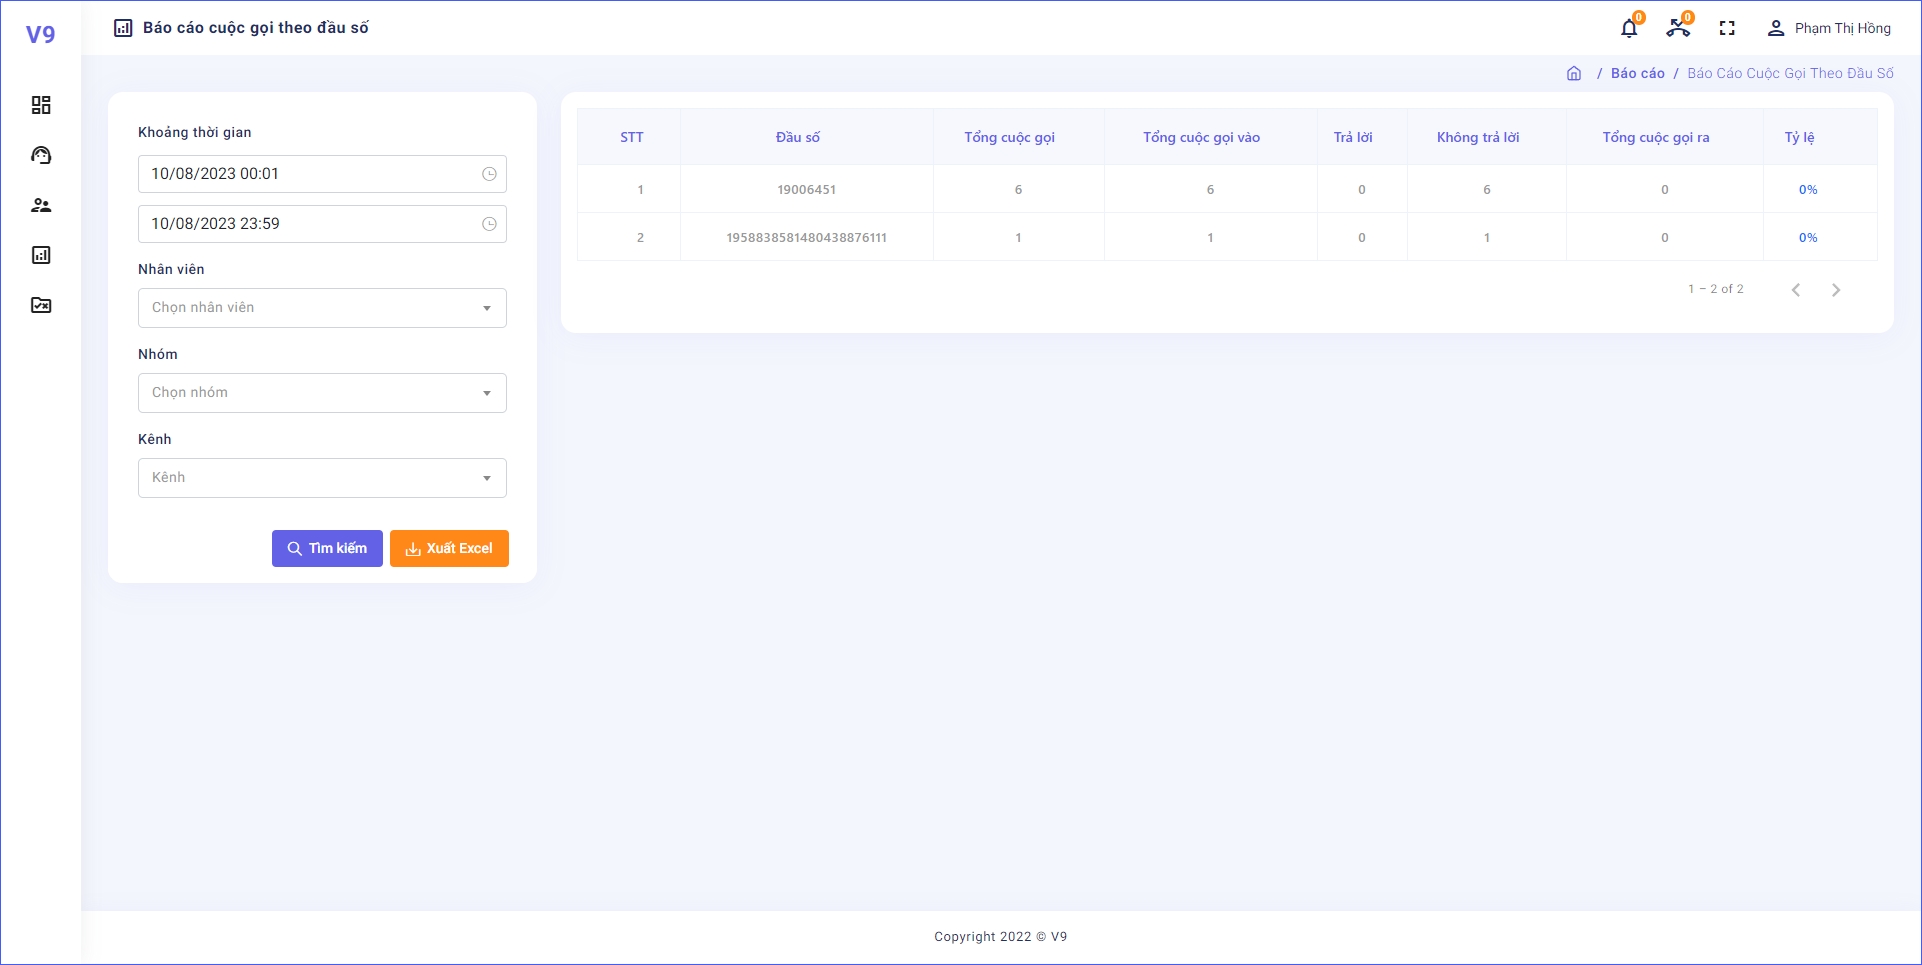Open the report chart sidebar icon
The width and height of the screenshot is (1922, 965).
click(41, 255)
